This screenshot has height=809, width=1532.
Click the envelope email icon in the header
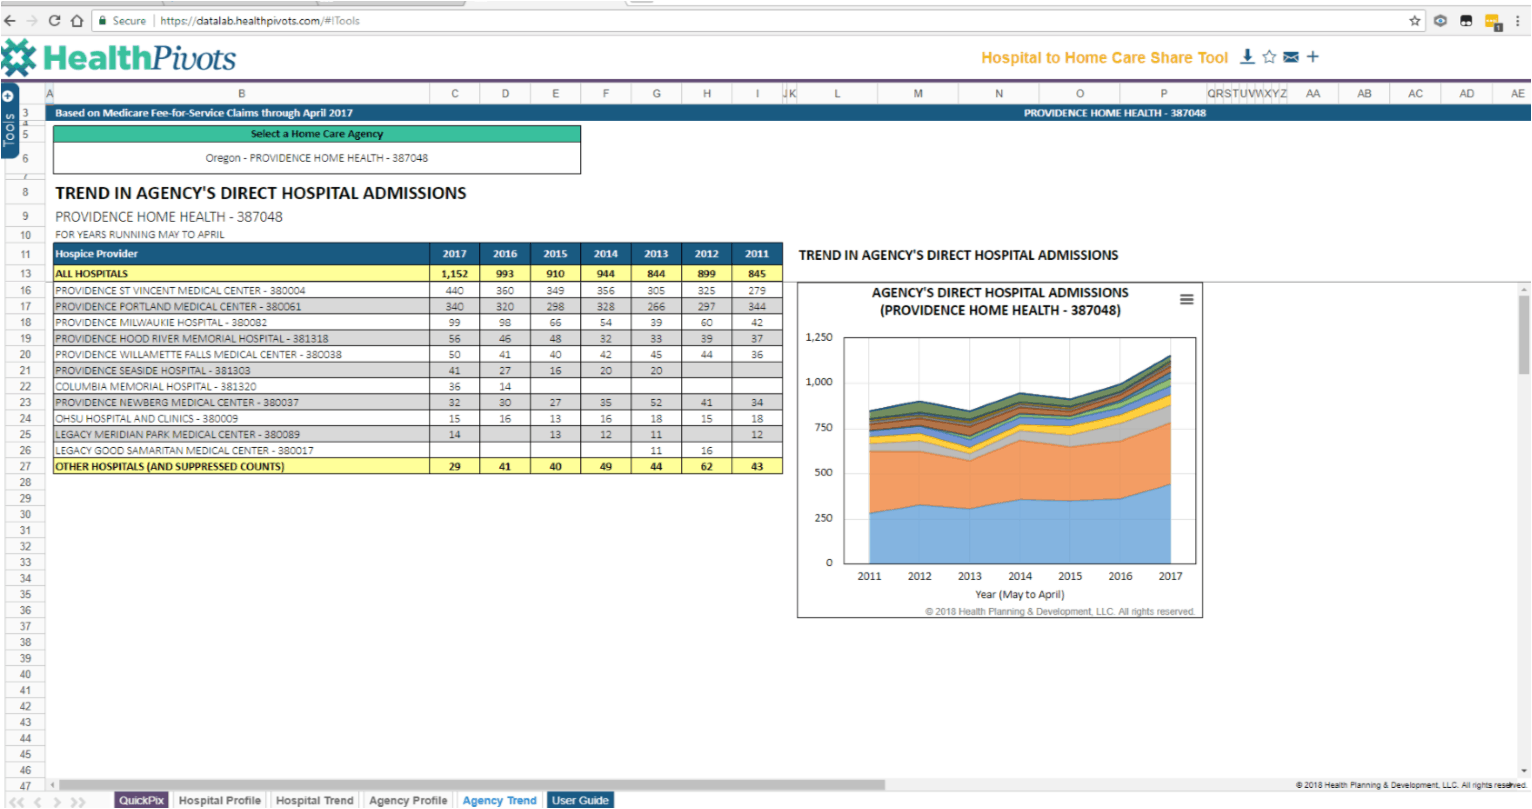coord(1291,57)
